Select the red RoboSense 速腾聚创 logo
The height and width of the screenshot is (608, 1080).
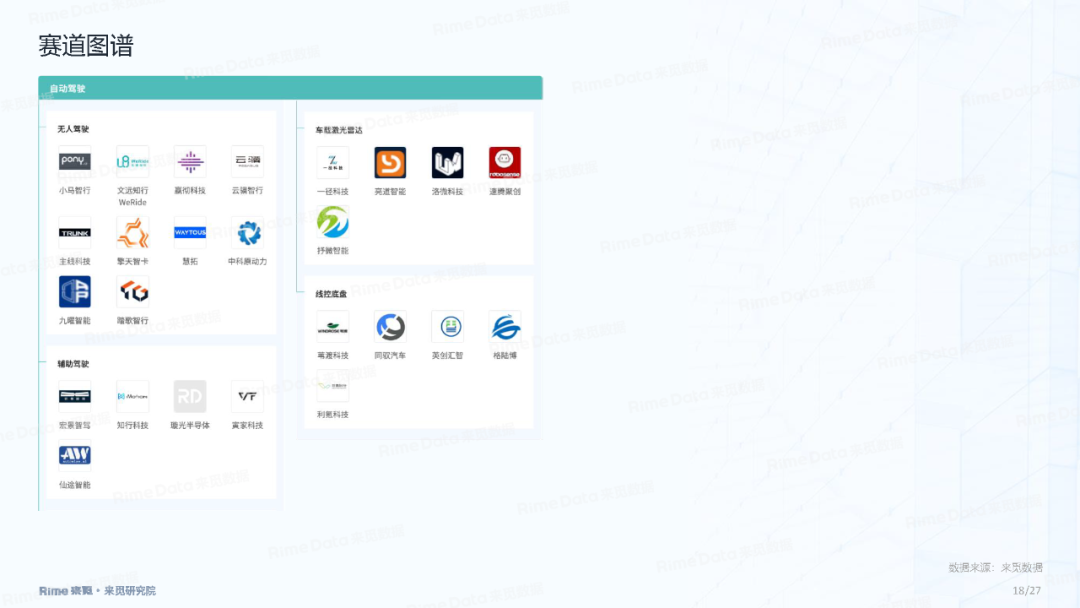click(x=504, y=162)
